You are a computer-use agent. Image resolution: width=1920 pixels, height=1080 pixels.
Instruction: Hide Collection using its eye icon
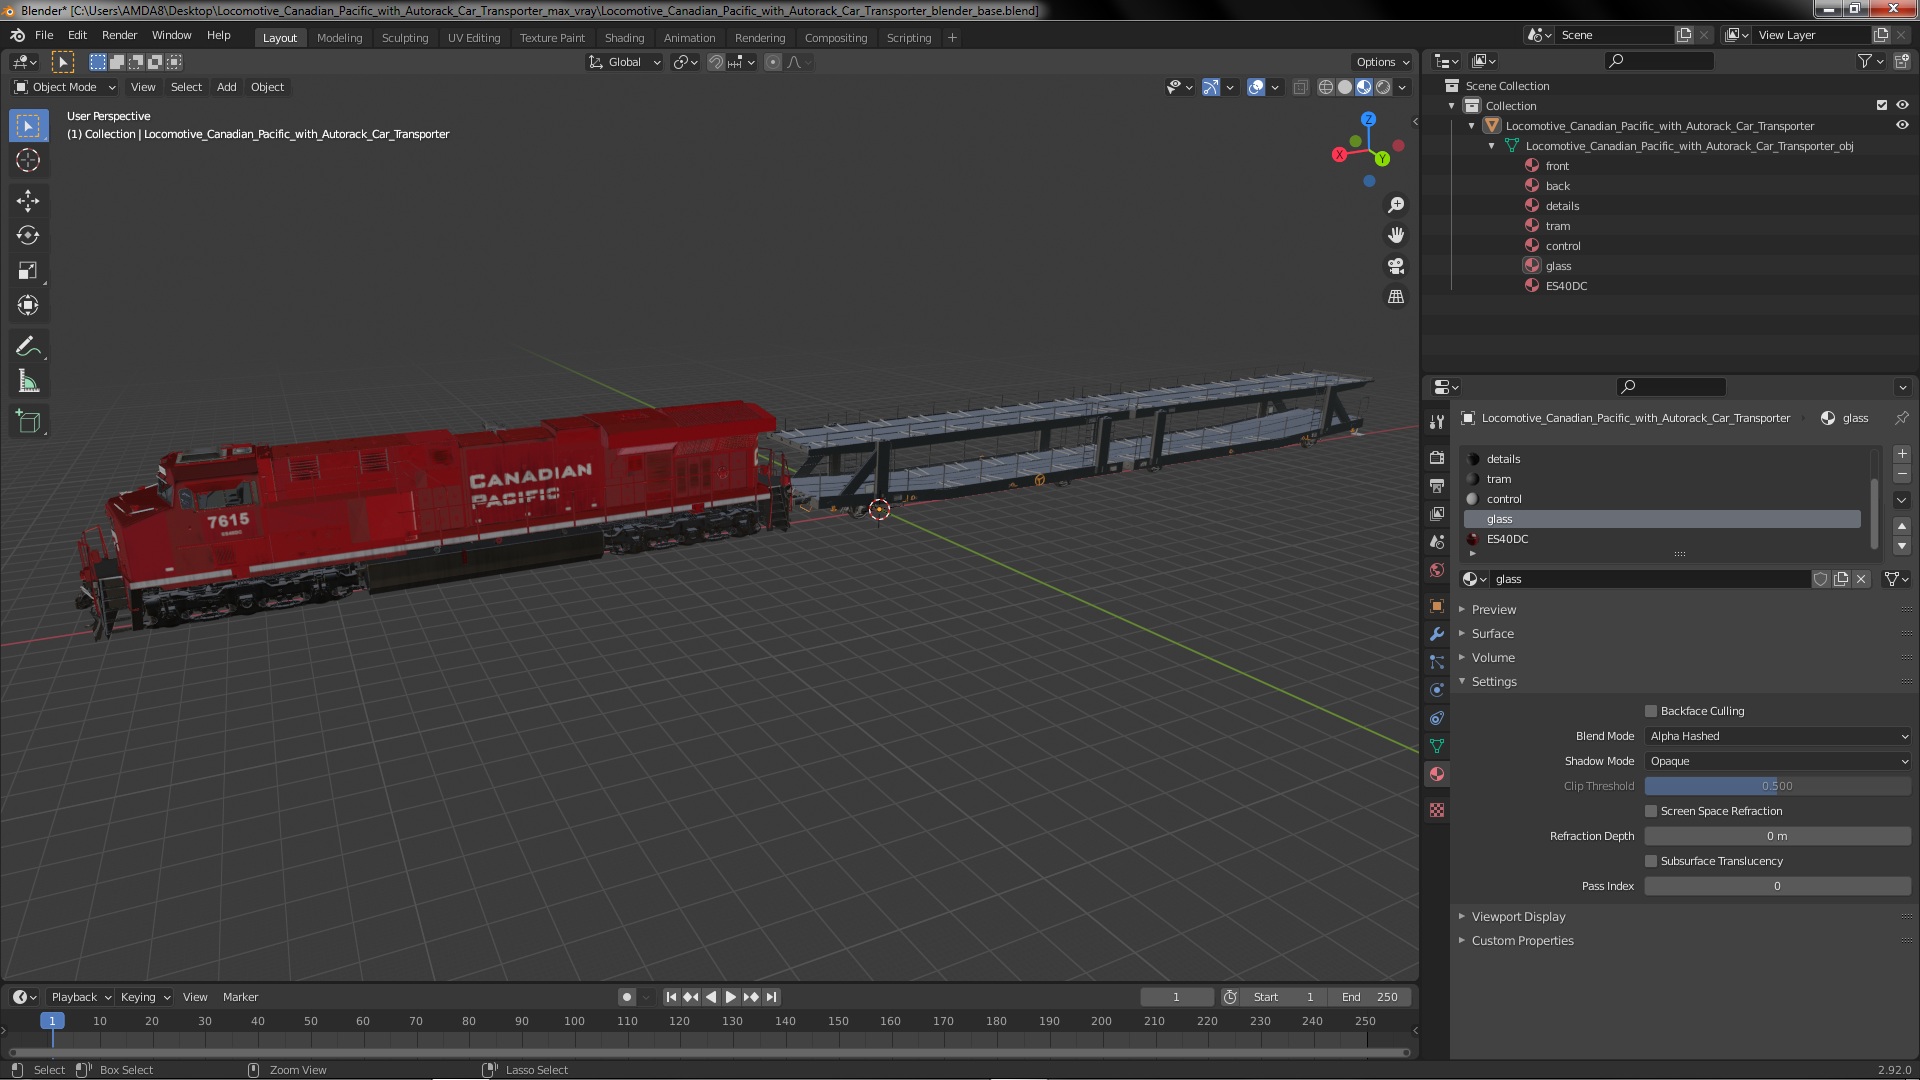1902,105
